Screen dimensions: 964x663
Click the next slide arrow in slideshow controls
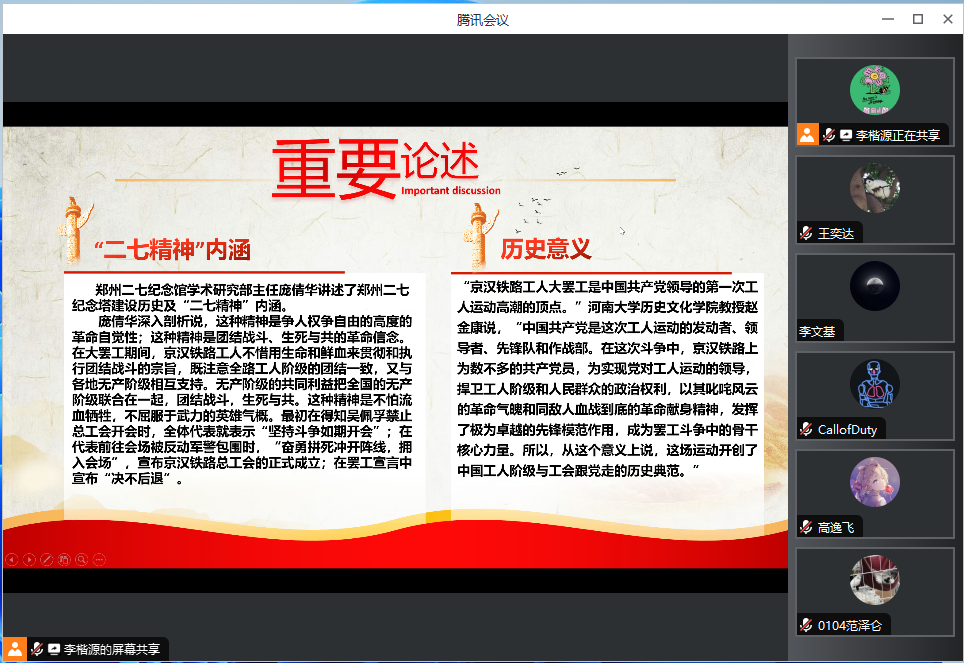pyautogui.click(x=29, y=560)
